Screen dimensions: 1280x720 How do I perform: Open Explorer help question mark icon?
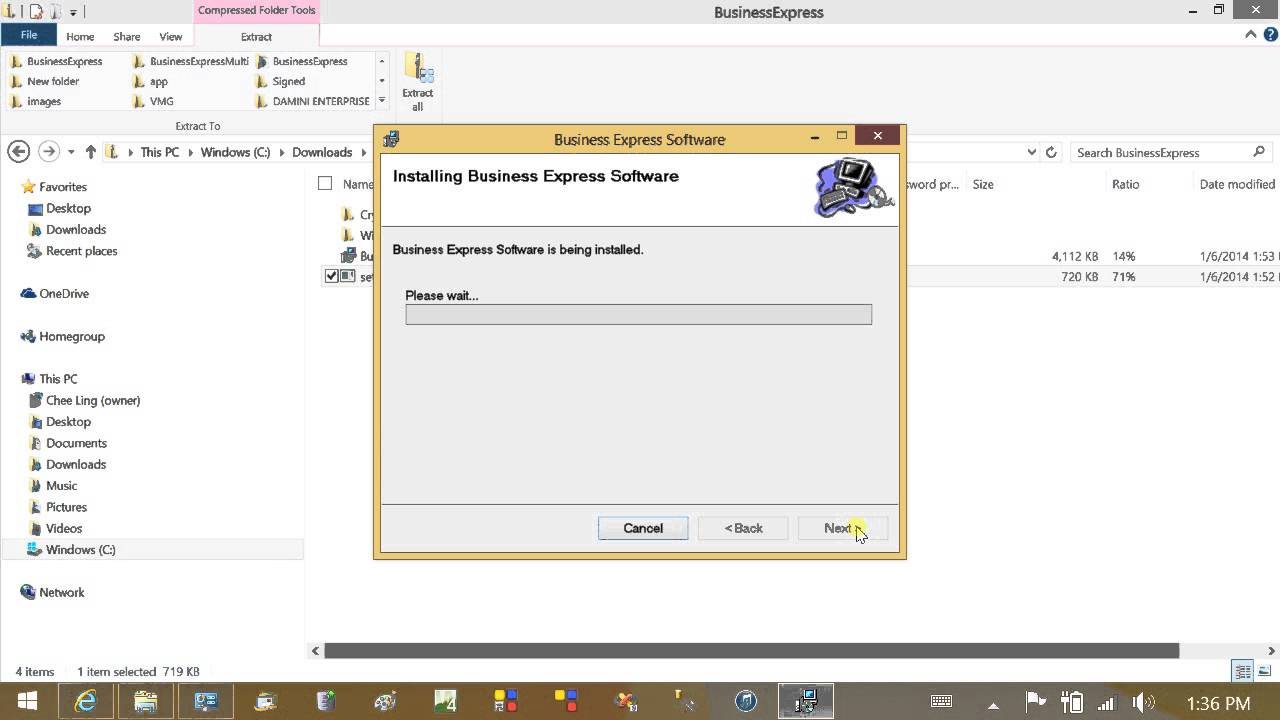tap(1268, 35)
